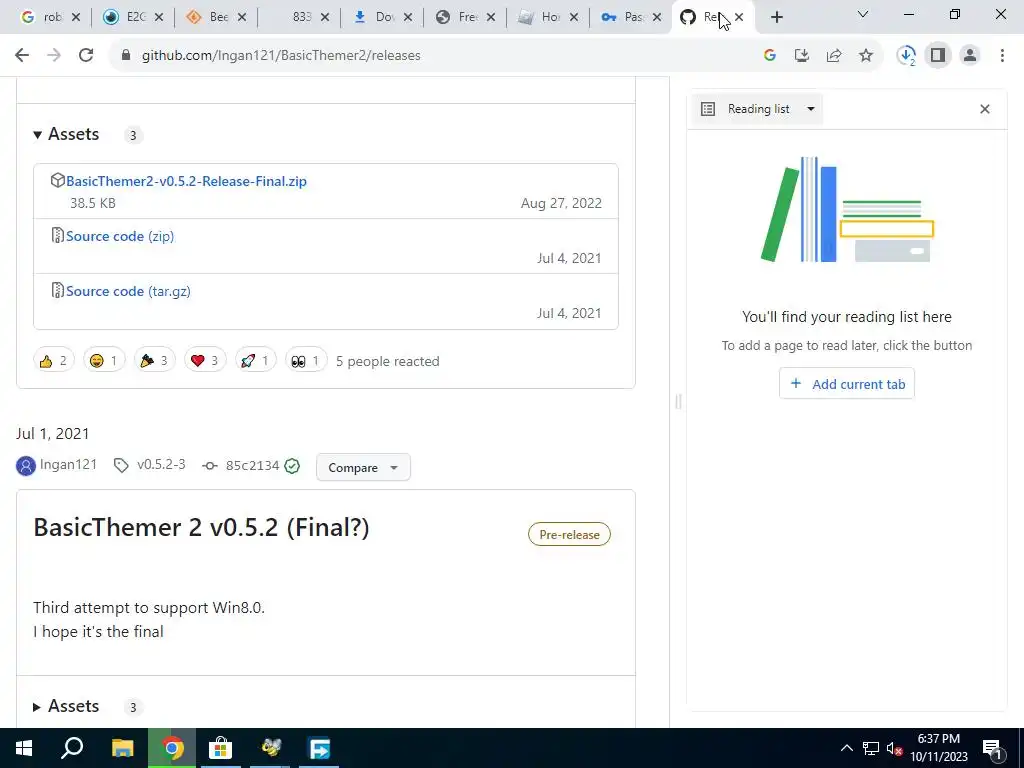Click the install app icon in address bar
This screenshot has height=768, width=1024.
[x=801, y=56]
